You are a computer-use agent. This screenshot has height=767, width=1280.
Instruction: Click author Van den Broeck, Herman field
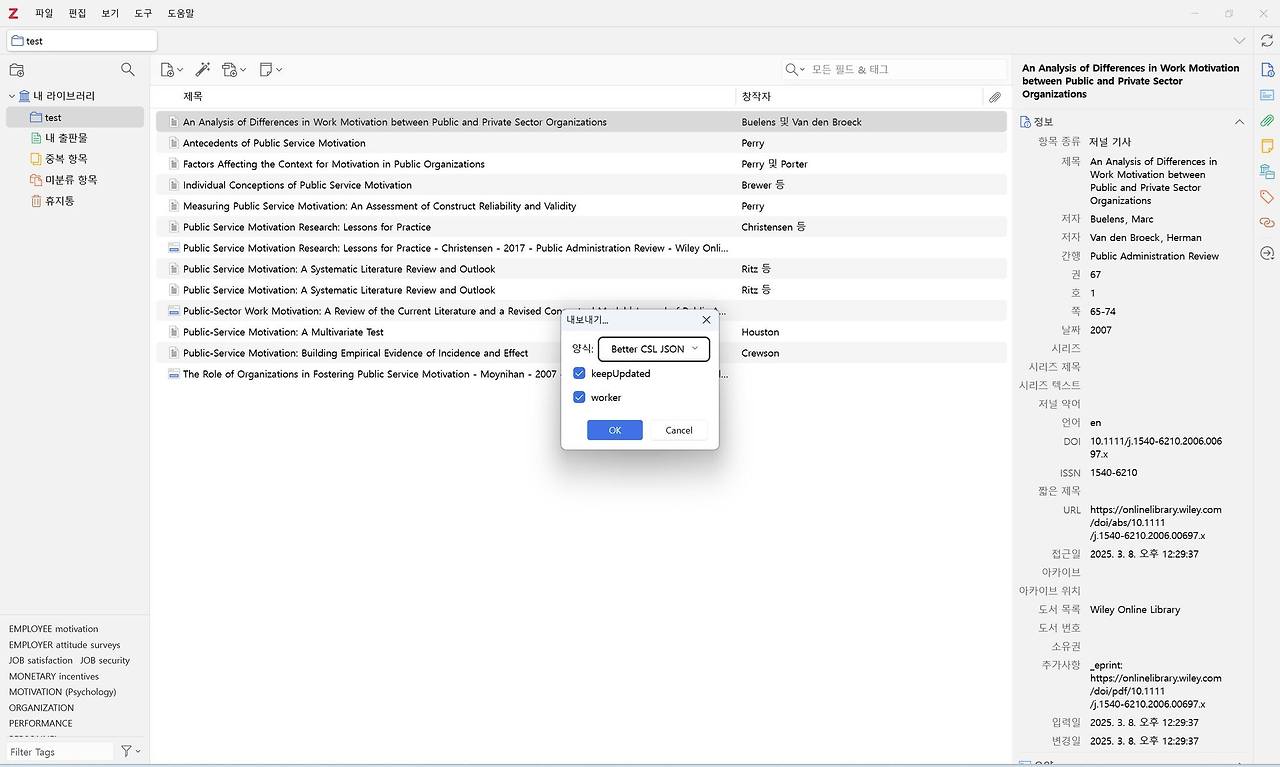tap(1145, 237)
